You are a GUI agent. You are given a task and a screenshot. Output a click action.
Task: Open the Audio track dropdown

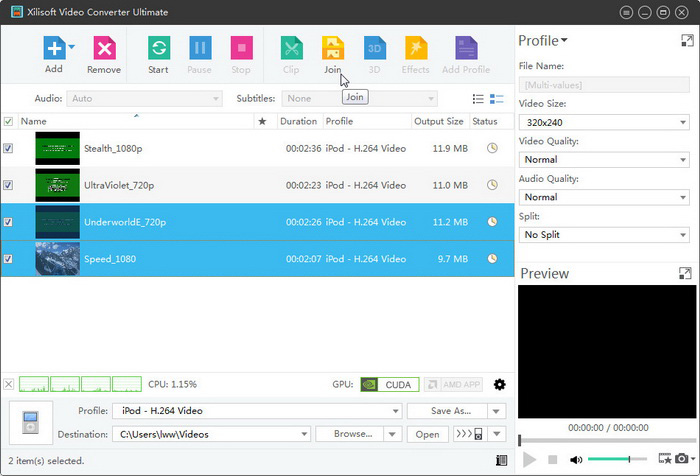coord(145,99)
